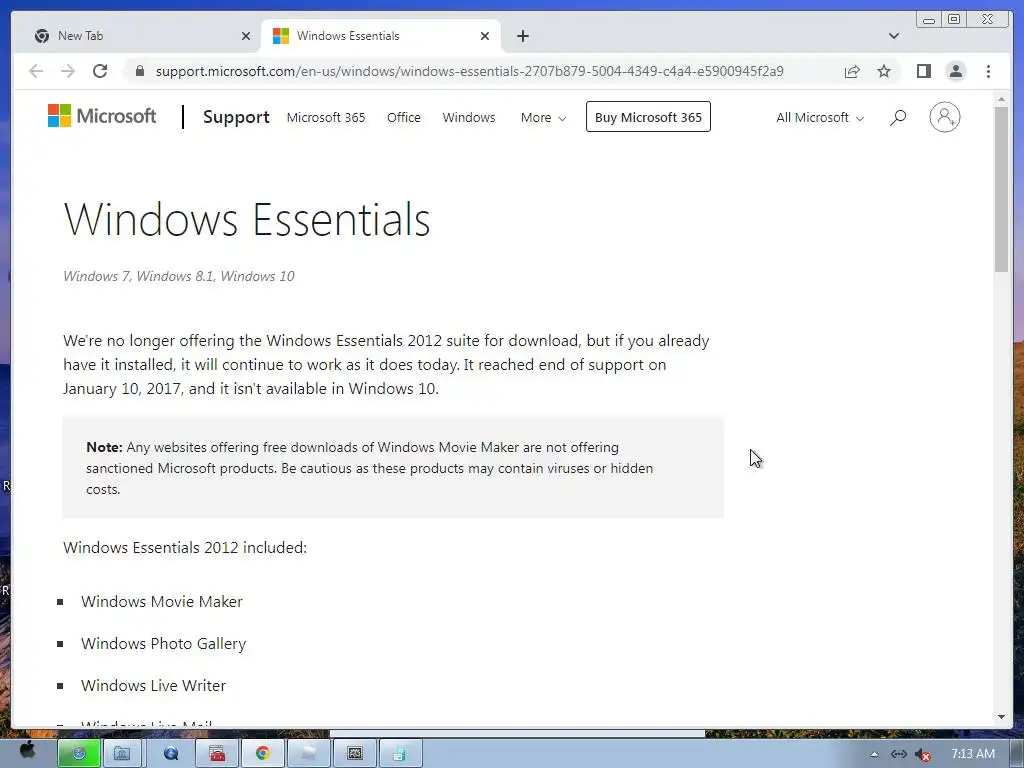Screen dimensions: 1024x768
Task: Click the page vertical scrollbar thumb
Action: 1001,189
